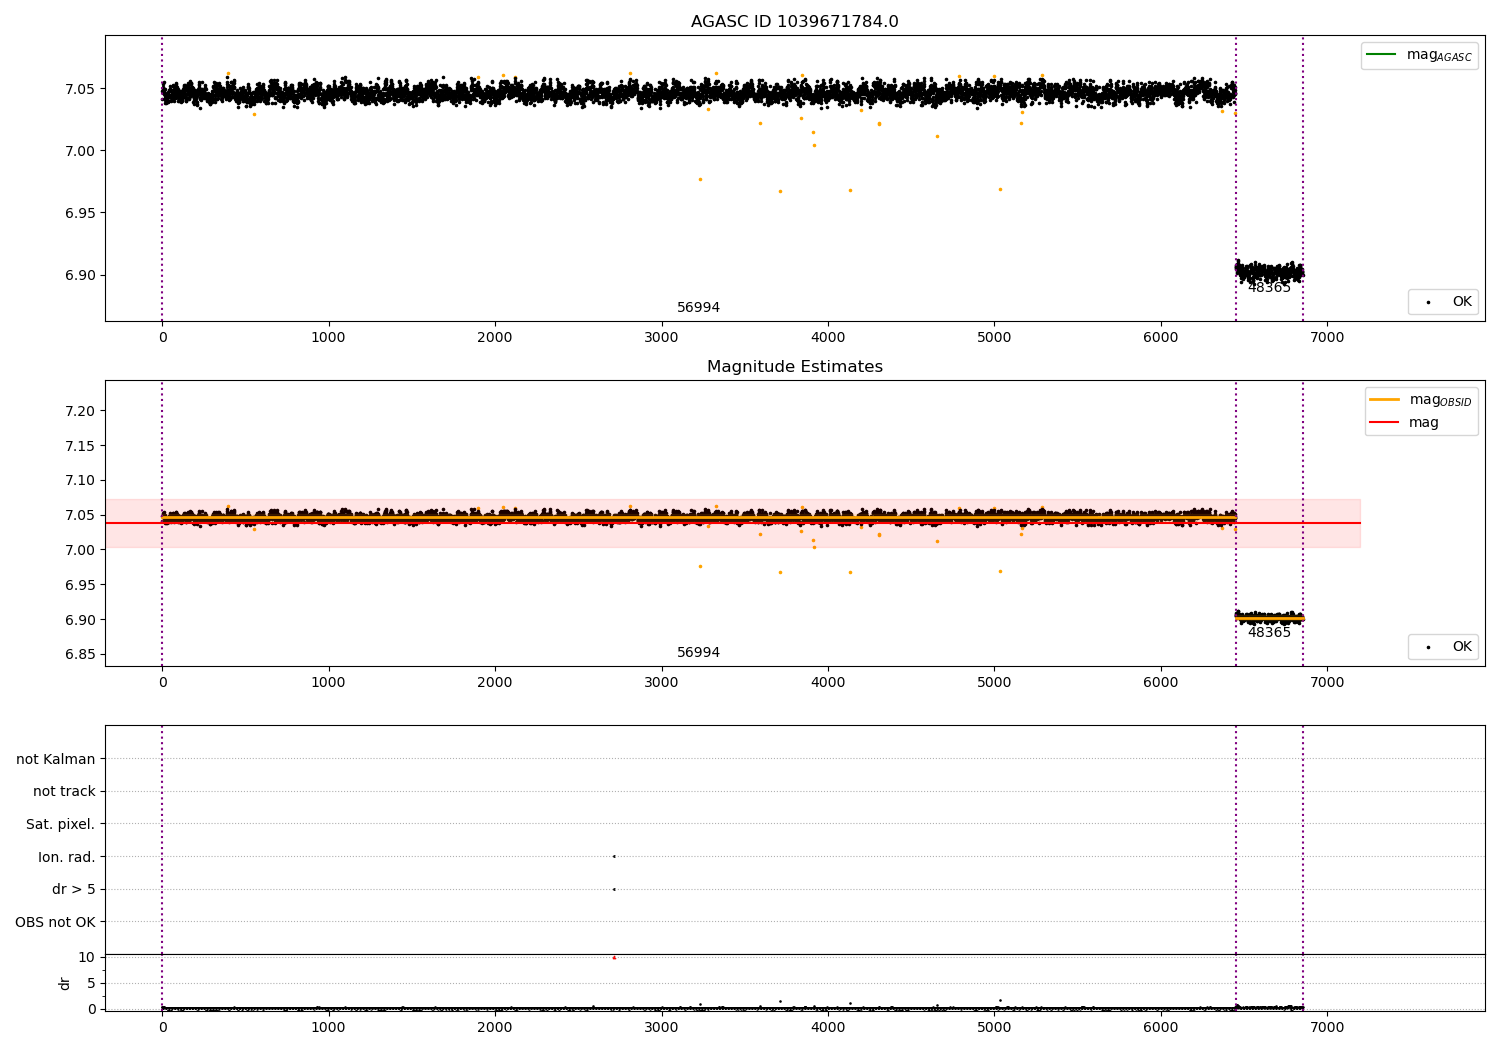Click the red data point in the dr panel

point(614,958)
